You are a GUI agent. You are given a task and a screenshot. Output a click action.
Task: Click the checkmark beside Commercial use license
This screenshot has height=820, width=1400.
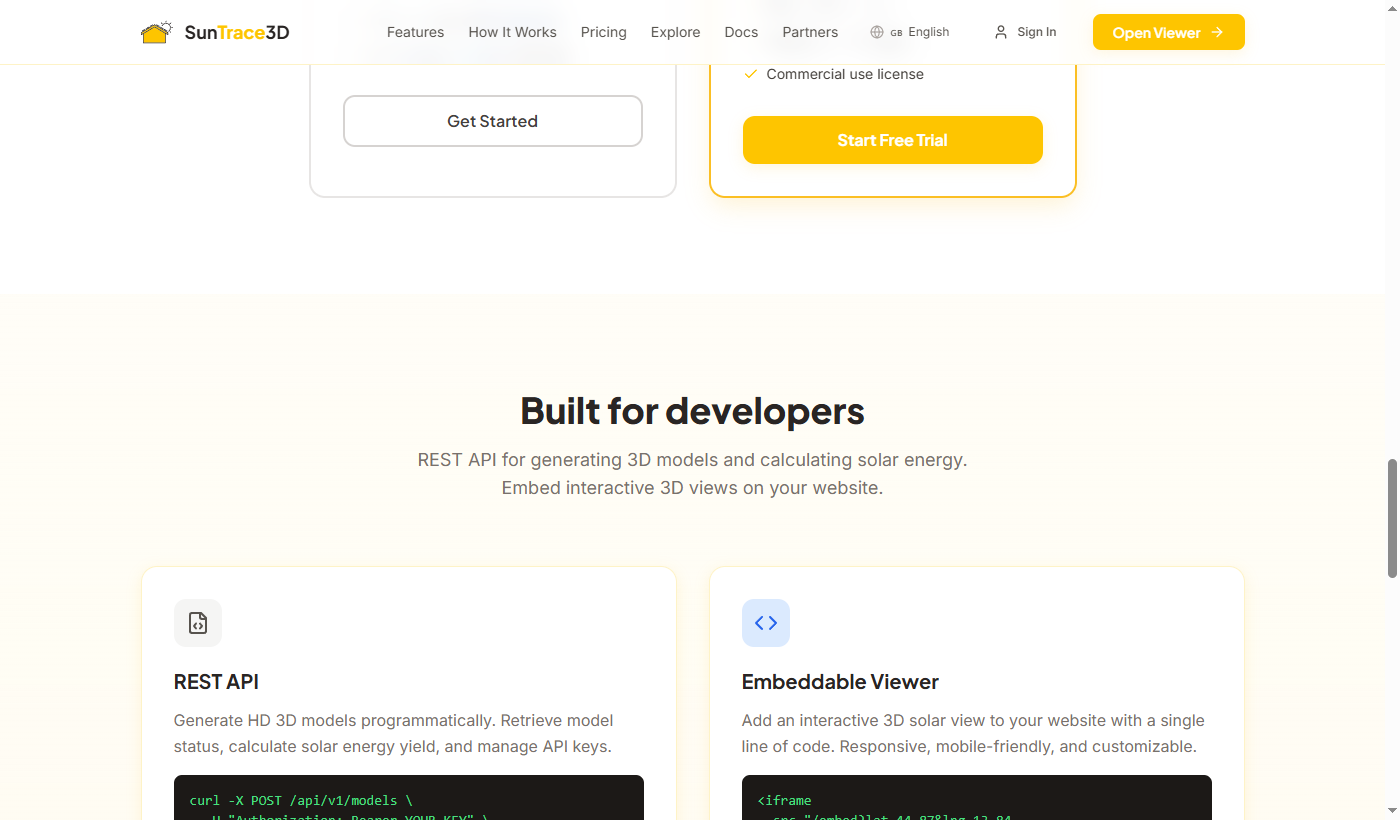(750, 73)
